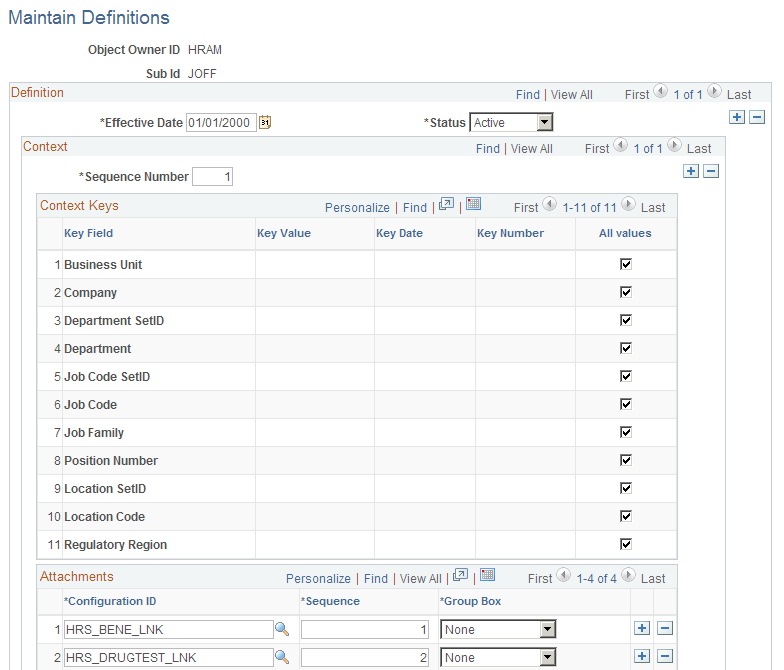Personalize the Context Keys grid

[x=357, y=208]
